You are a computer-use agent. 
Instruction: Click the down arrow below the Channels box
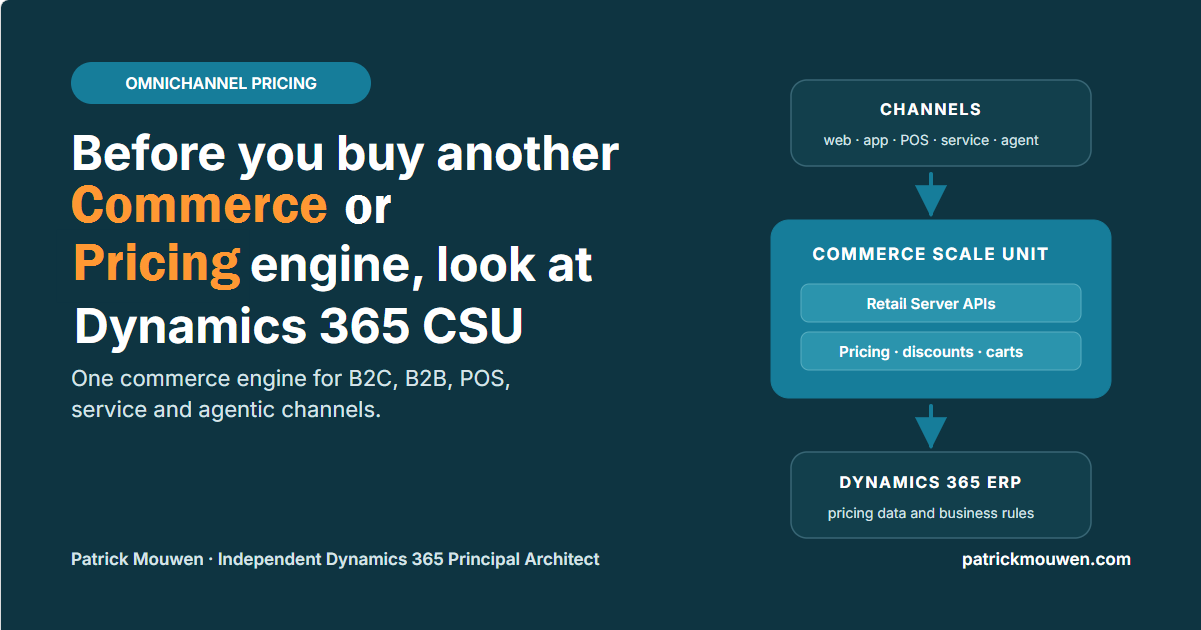pyautogui.click(x=931, y=194)
